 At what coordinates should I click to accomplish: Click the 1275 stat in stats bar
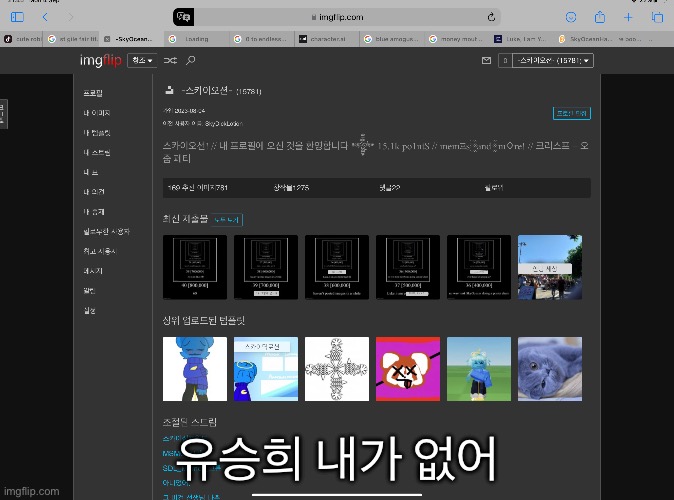click(291, 187)
